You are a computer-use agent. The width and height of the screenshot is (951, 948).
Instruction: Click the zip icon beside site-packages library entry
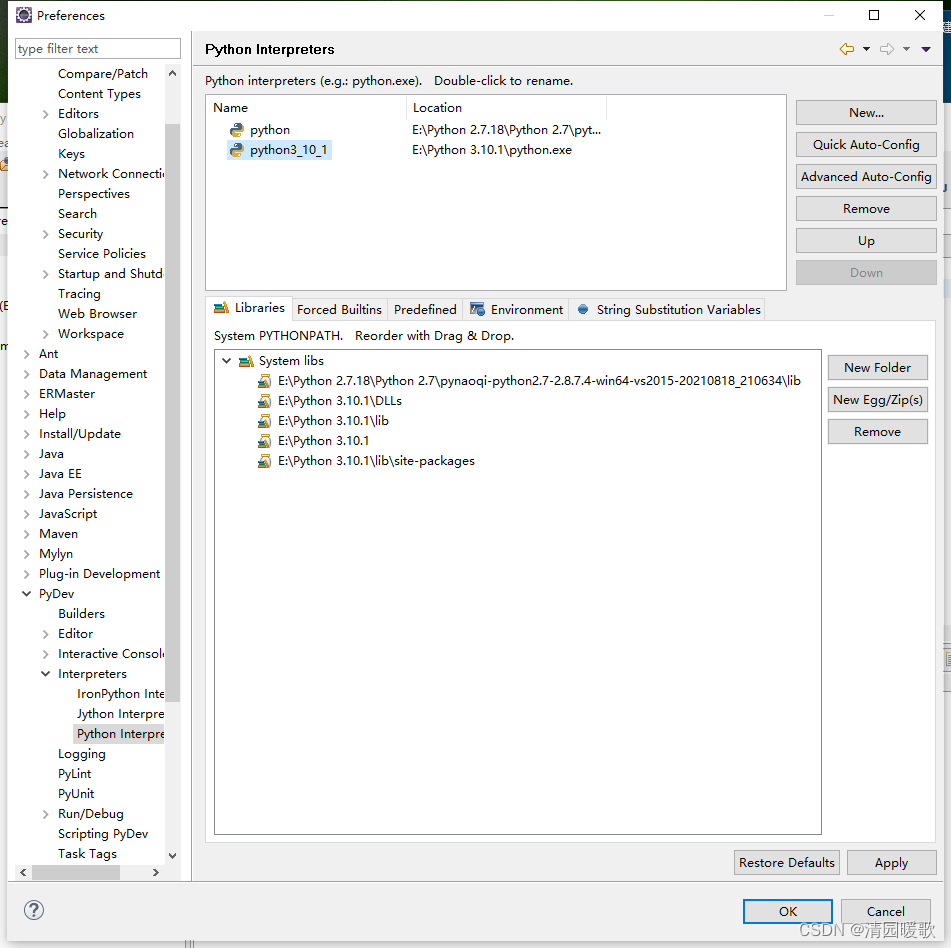264,461
